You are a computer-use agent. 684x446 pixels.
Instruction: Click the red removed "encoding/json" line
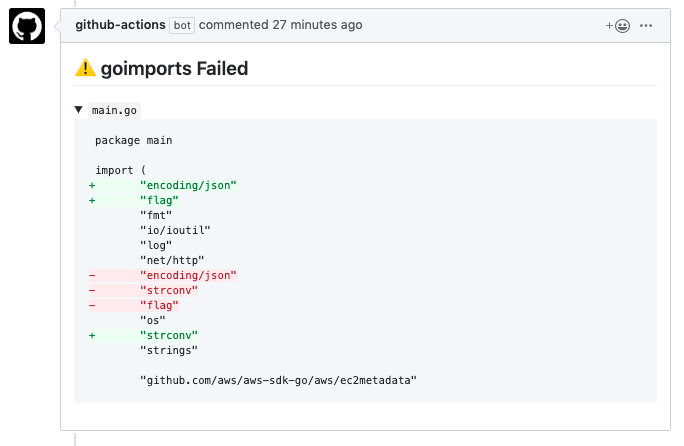(188, 275)
